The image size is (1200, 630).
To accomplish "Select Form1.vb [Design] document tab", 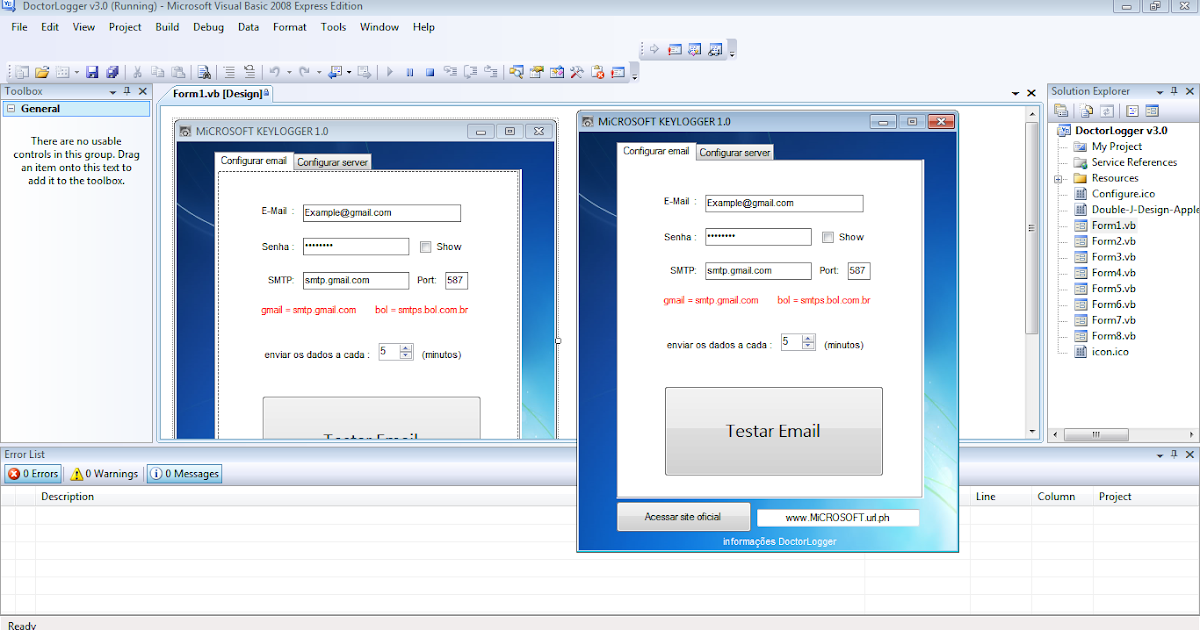I will (x=220, y=93).
